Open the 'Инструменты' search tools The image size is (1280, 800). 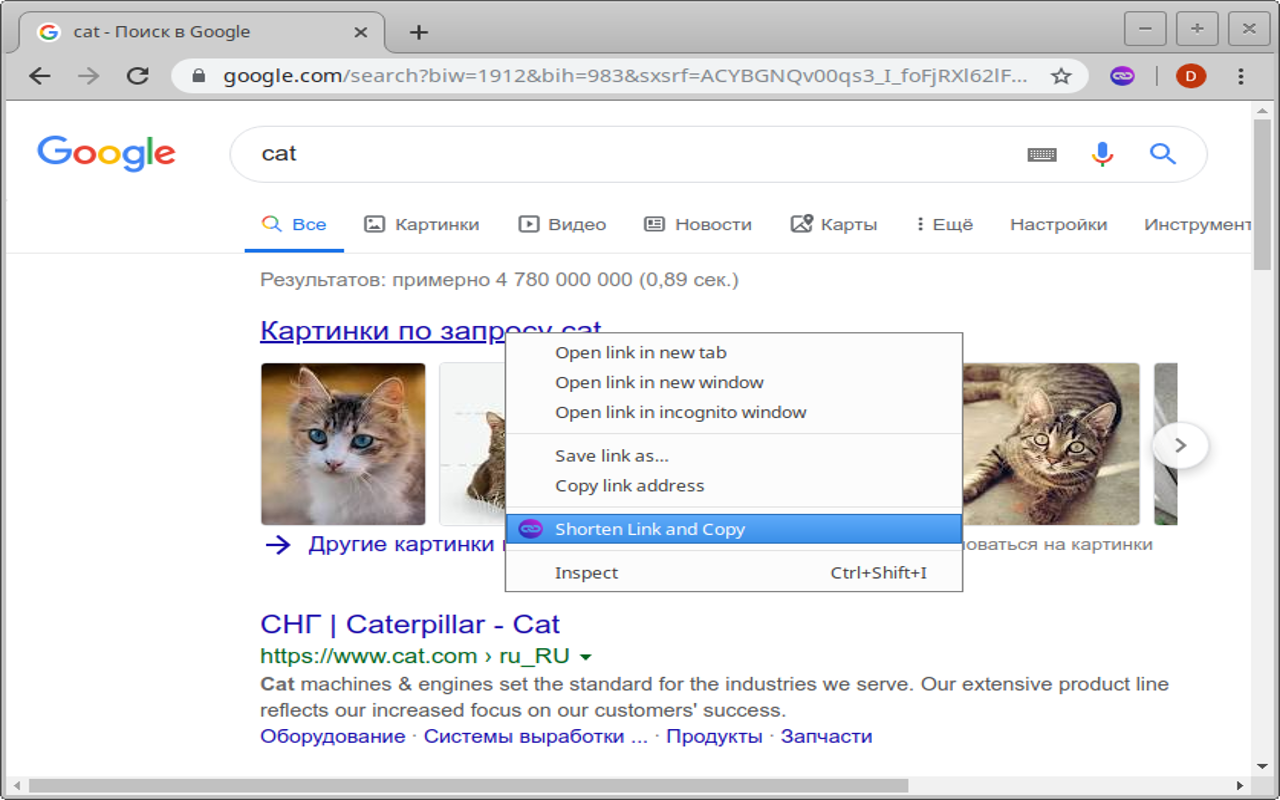coord(1197,224)
